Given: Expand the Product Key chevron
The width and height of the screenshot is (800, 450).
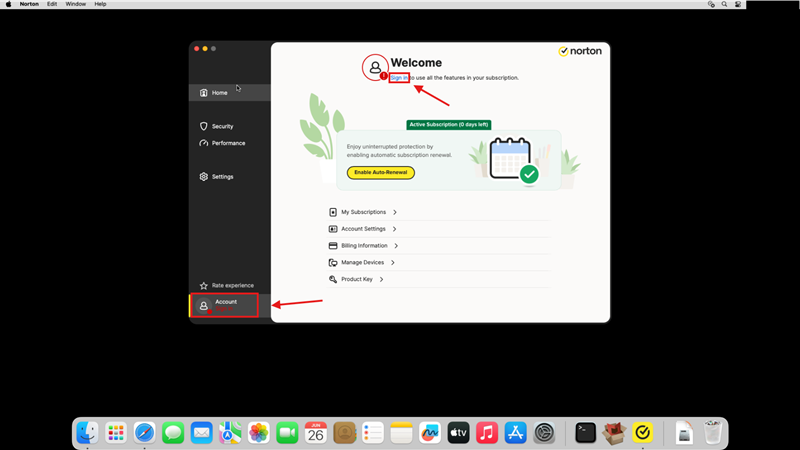Looking at the screenshot, I should click(x=381, y=280).
